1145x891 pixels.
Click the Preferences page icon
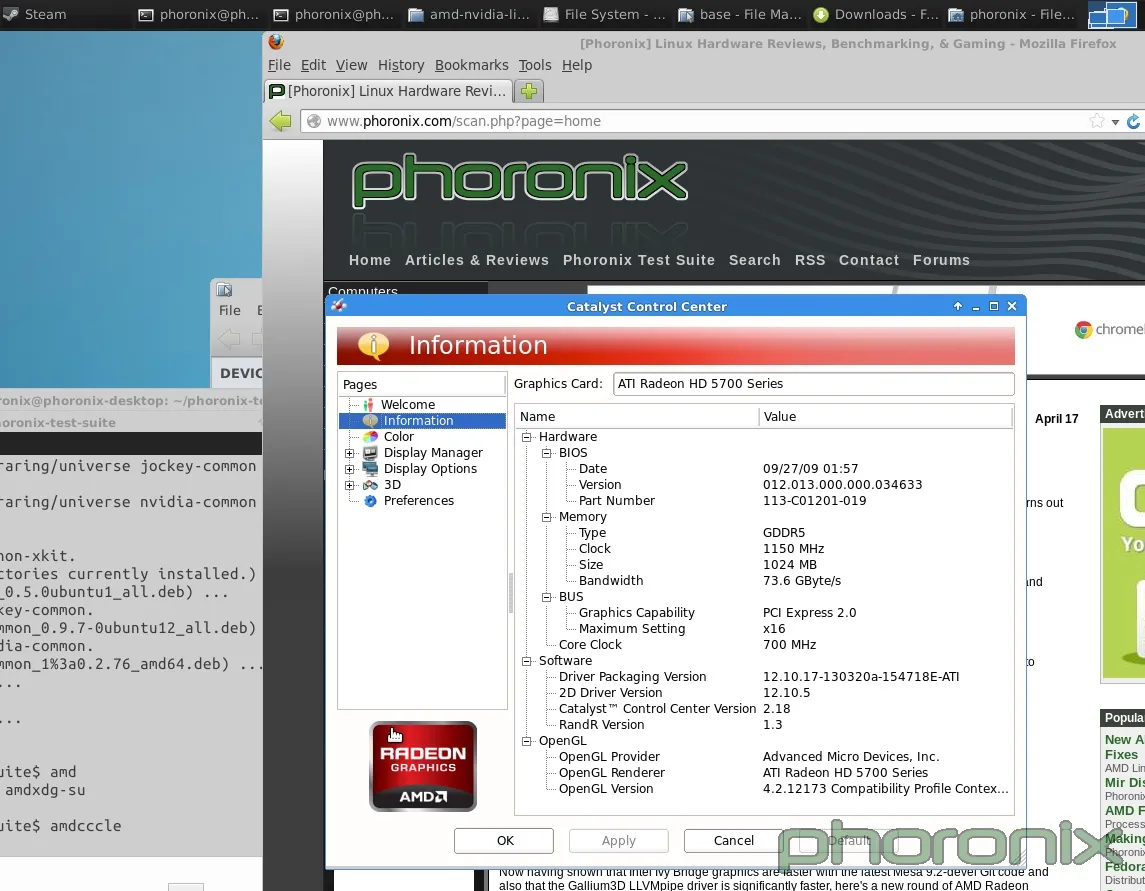coord(370,501)
